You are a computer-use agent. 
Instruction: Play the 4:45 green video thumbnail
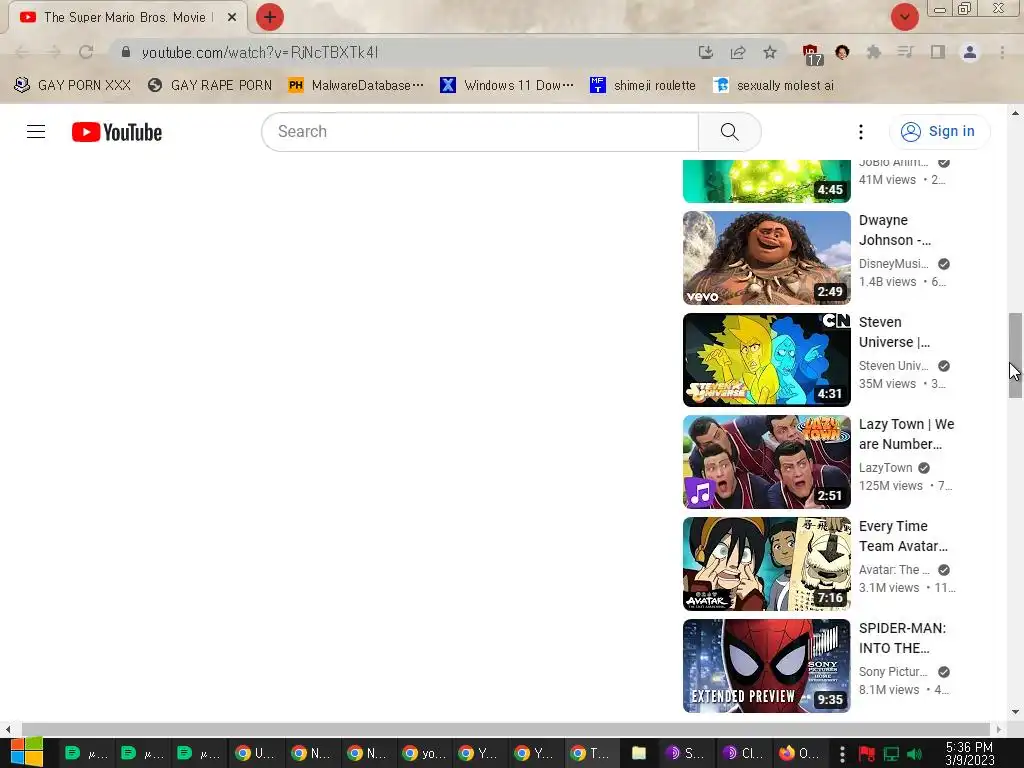[767, 181]
